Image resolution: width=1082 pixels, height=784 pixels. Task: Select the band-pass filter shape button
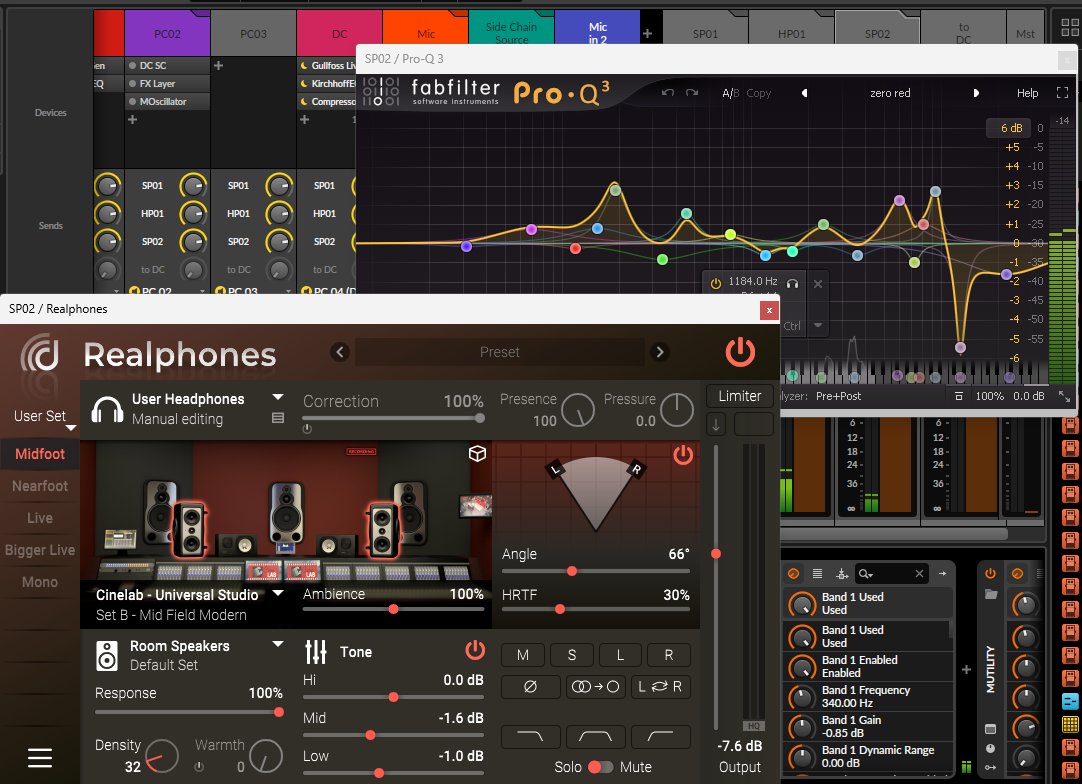click(595, 737)
